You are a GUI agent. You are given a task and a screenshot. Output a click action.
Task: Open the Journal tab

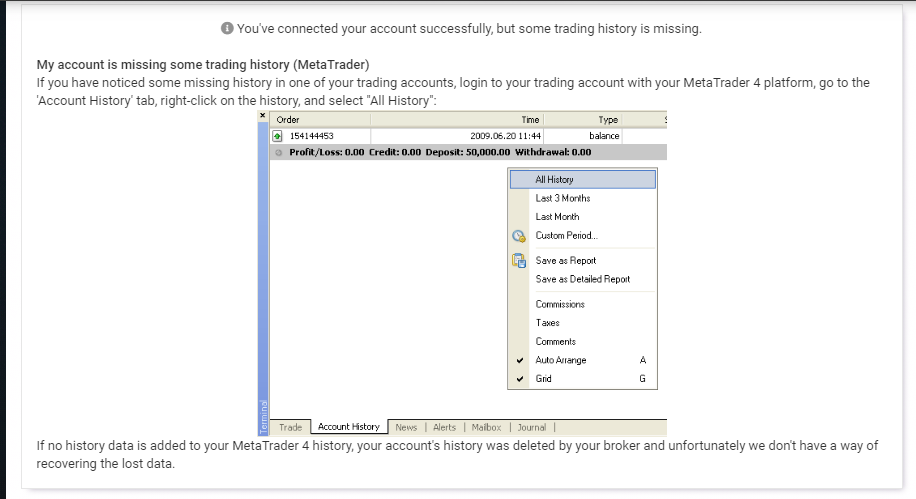coord(532,427)
